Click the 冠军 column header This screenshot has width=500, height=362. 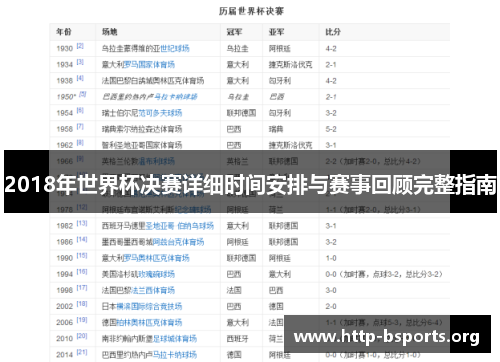click(x=234, y=32)
